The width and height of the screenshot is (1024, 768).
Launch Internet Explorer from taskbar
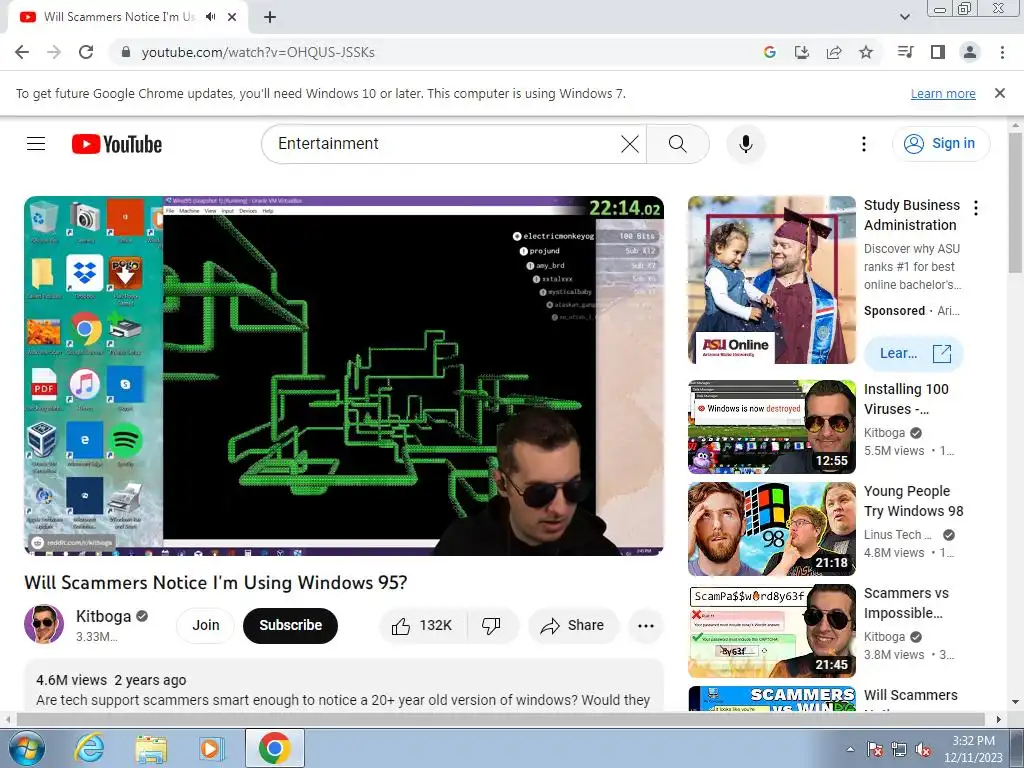(x=89, y=748)
